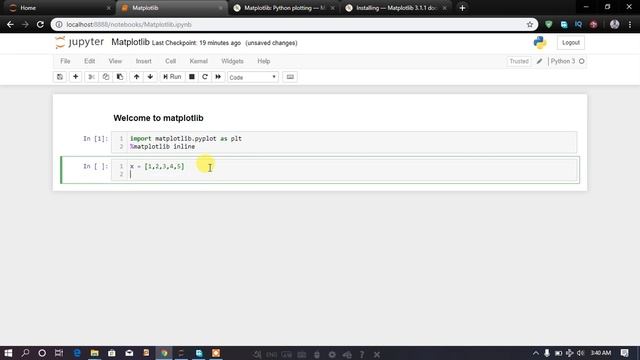
Task: Open File Explorer from taskbar
Action: [x=94, y=353]
